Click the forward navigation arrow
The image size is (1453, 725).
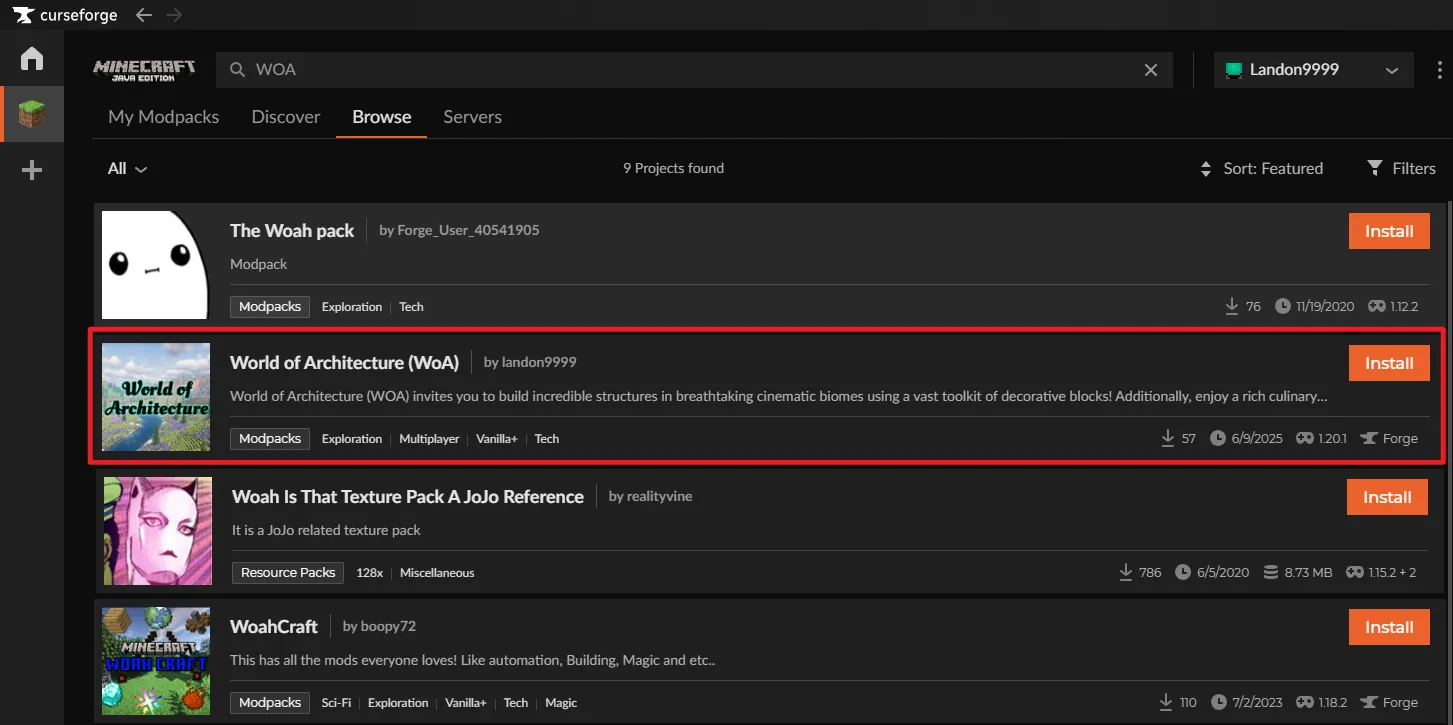click(x=174, y=15)
